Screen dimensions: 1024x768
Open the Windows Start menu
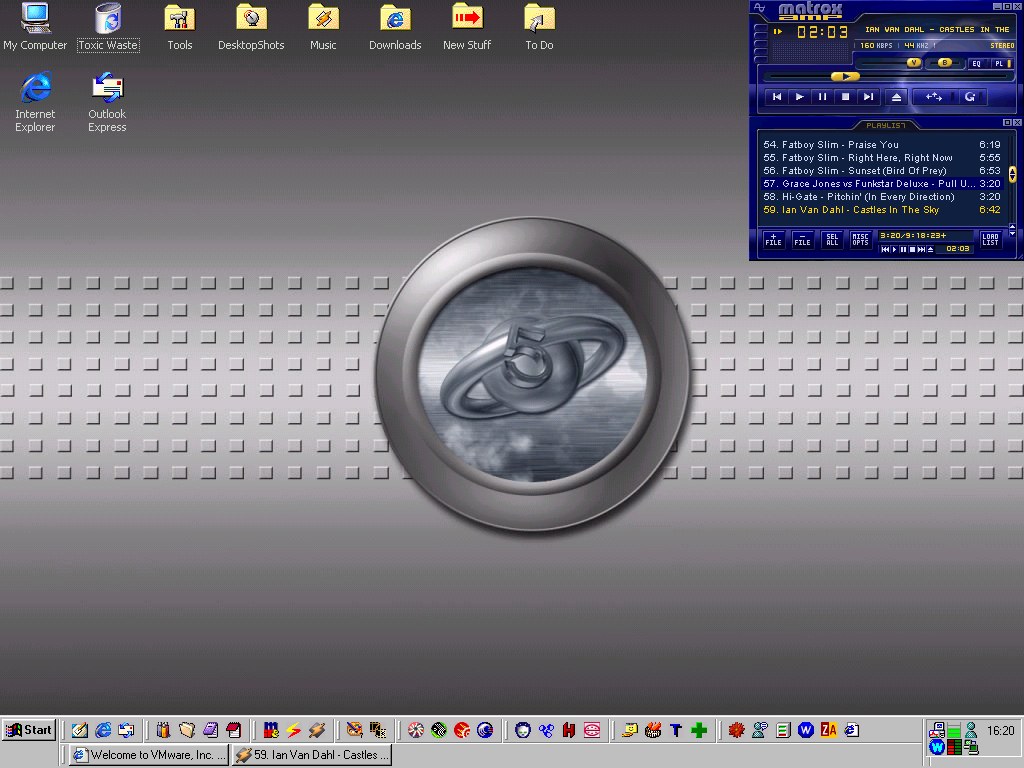click(28, 730)
